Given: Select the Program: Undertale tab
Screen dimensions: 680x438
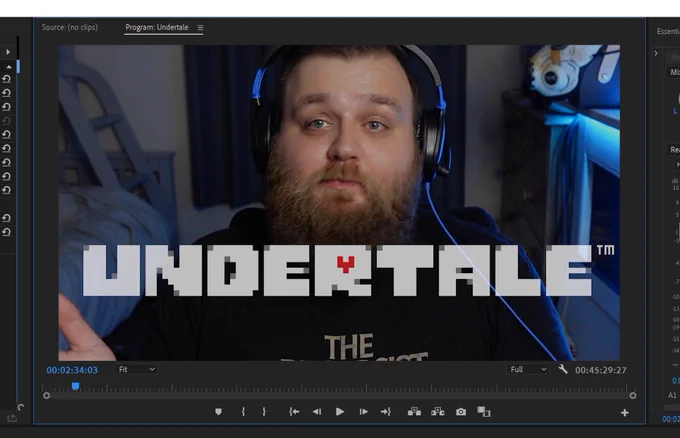Looking at the screenshot, I should point(157,27).
